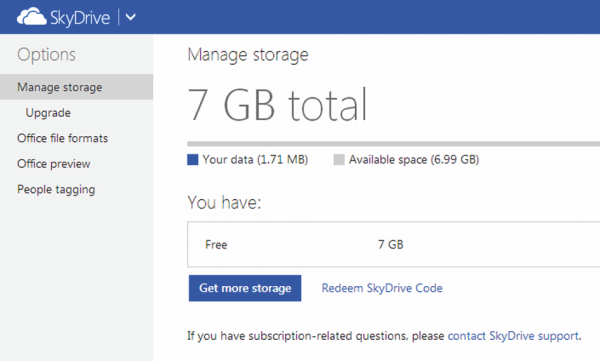
Task: Click the blue Your data legend swatch
Action: tap(192, 160)
